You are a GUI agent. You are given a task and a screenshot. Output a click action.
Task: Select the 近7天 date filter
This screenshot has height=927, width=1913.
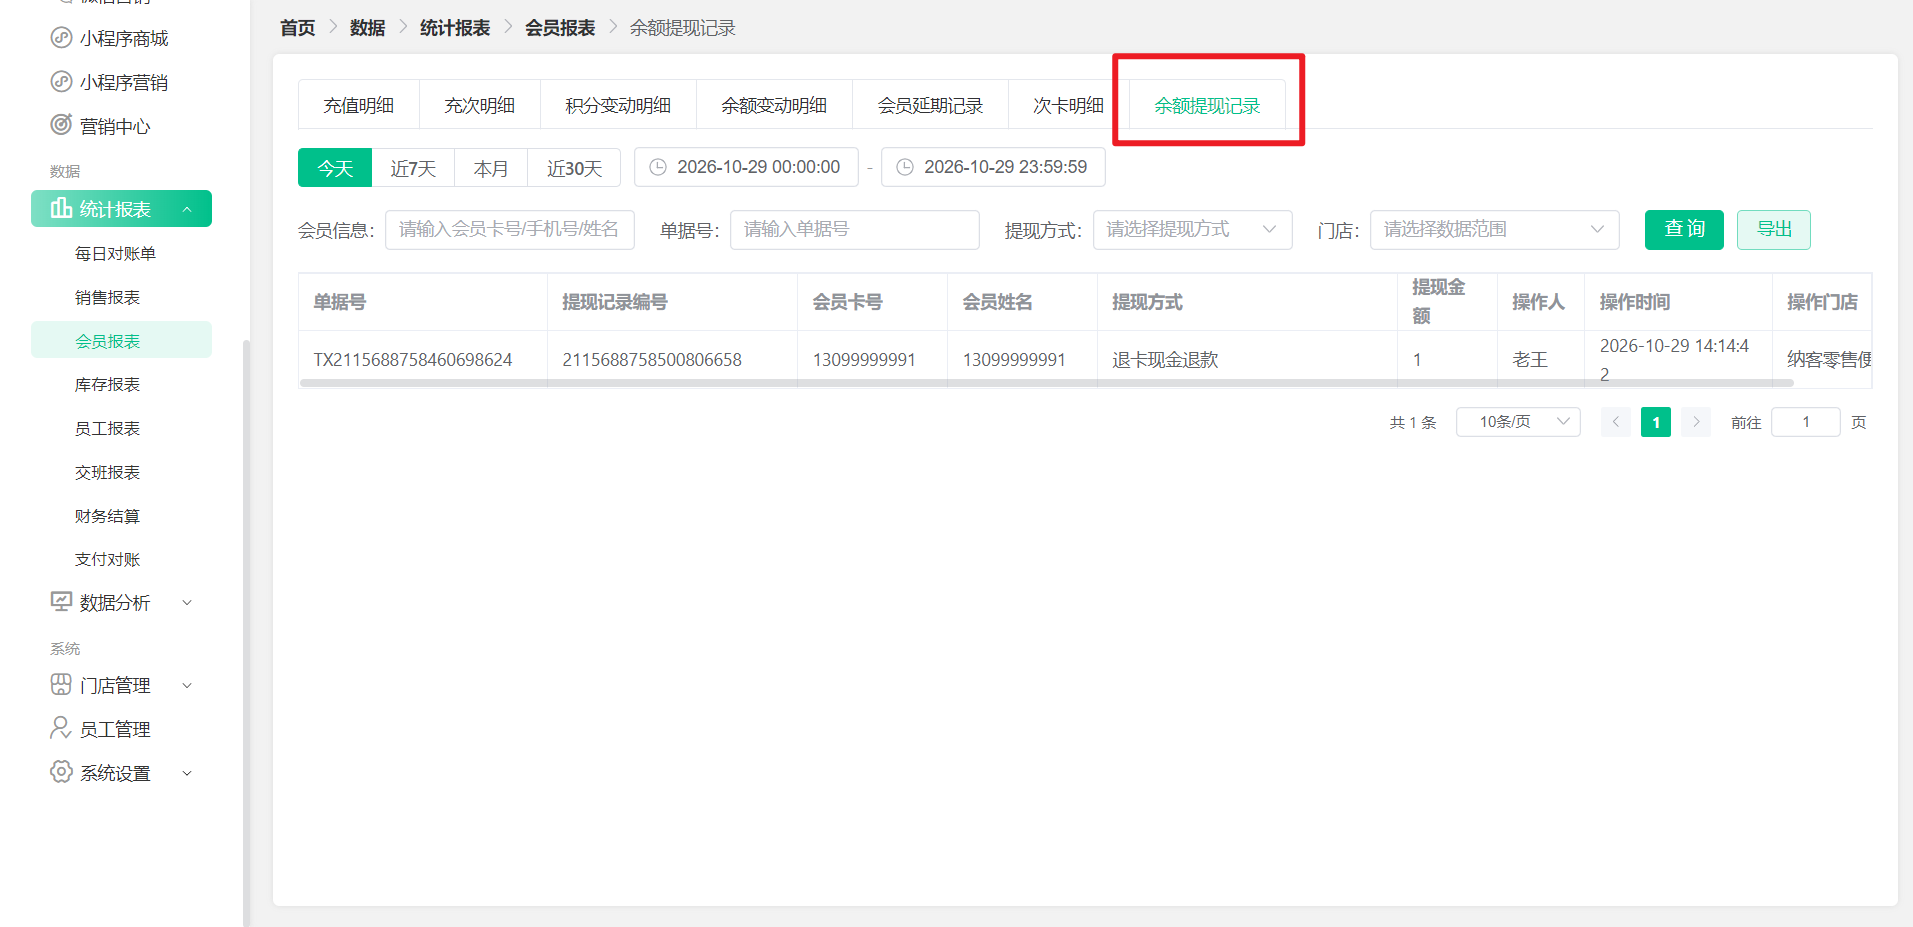pos(413,167)
